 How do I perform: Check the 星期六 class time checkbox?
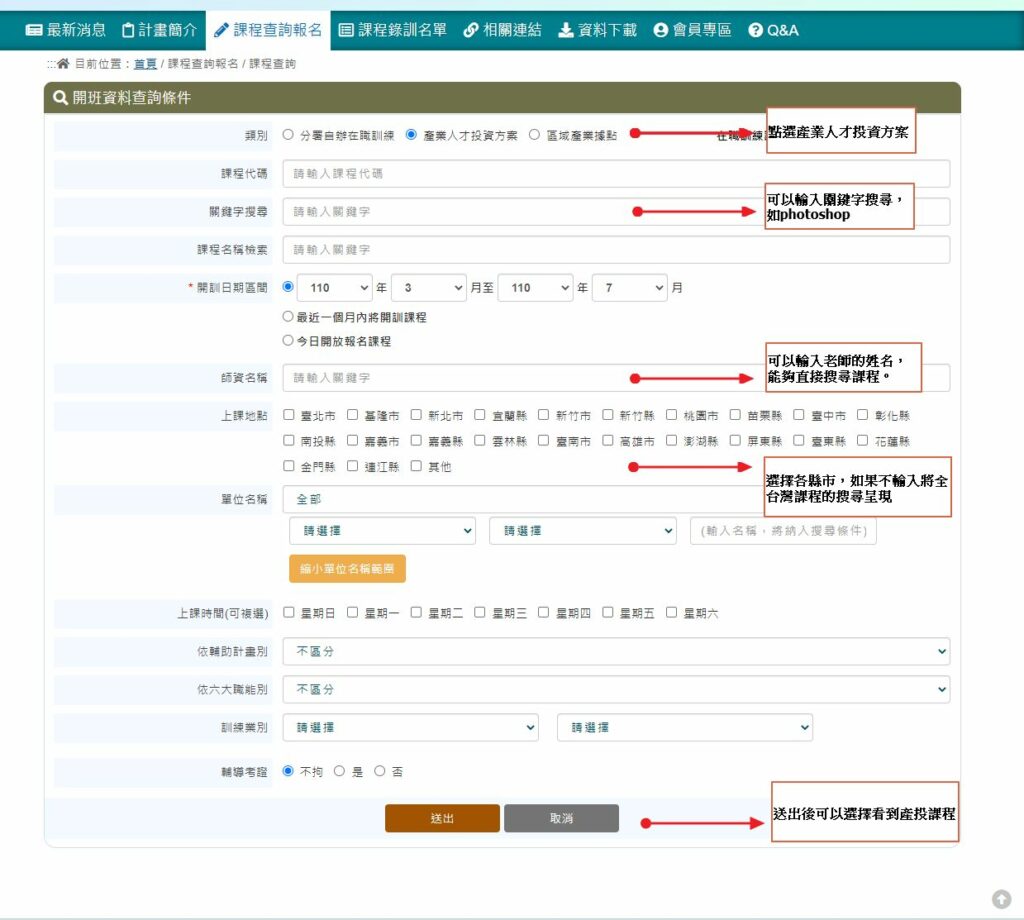672,613
